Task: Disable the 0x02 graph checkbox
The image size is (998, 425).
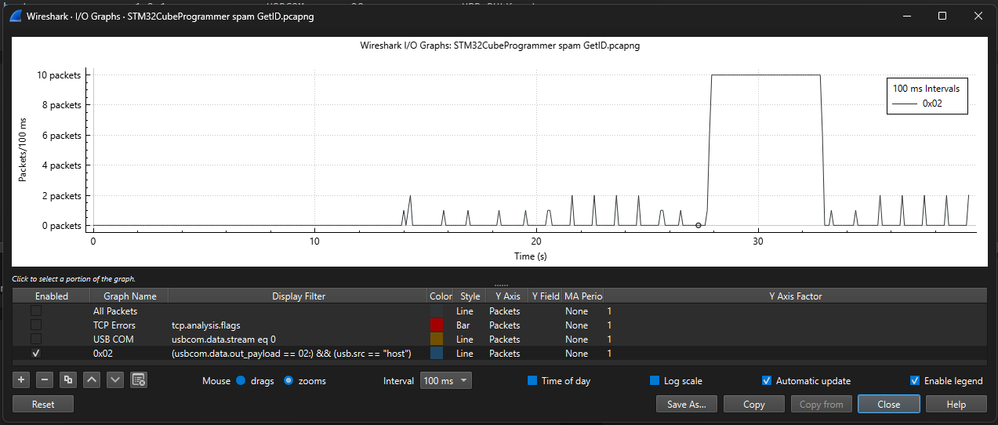Action: click(36, 353)
